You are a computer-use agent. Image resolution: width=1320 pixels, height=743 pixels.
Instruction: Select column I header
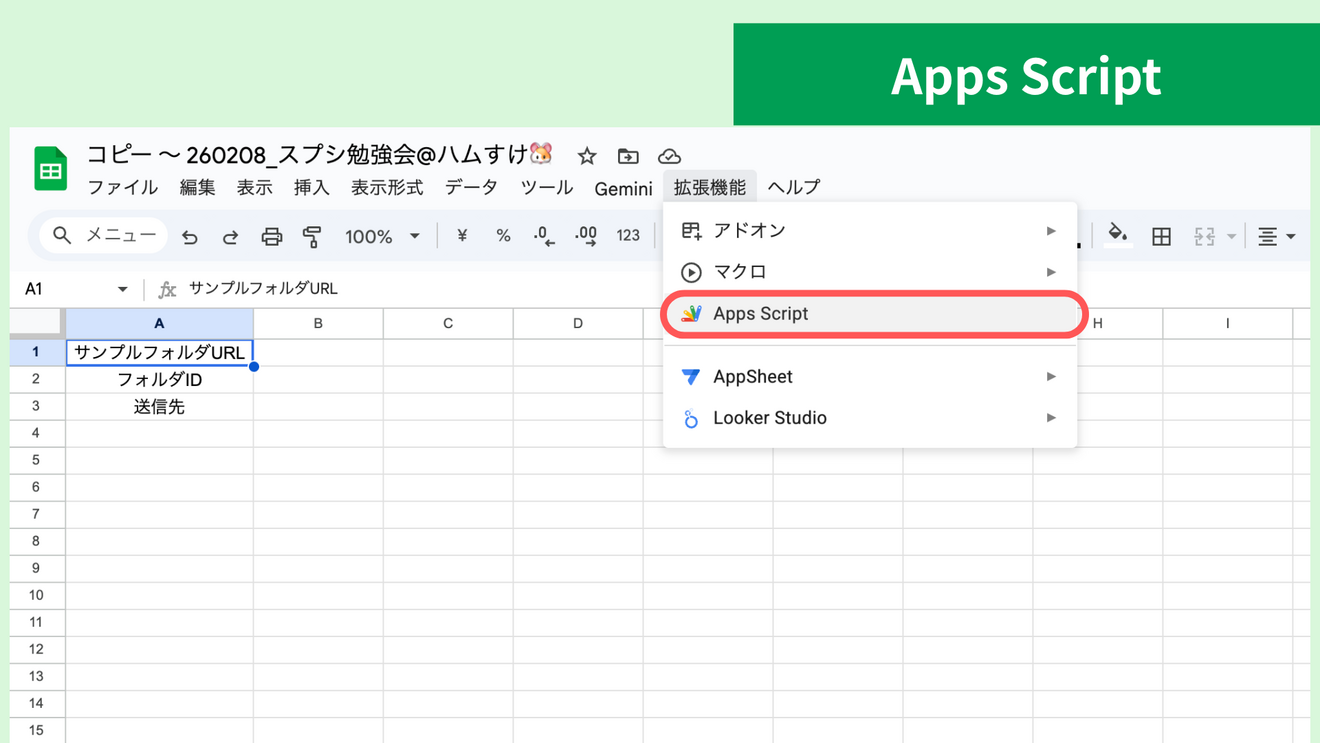[x=1228, y=324]
